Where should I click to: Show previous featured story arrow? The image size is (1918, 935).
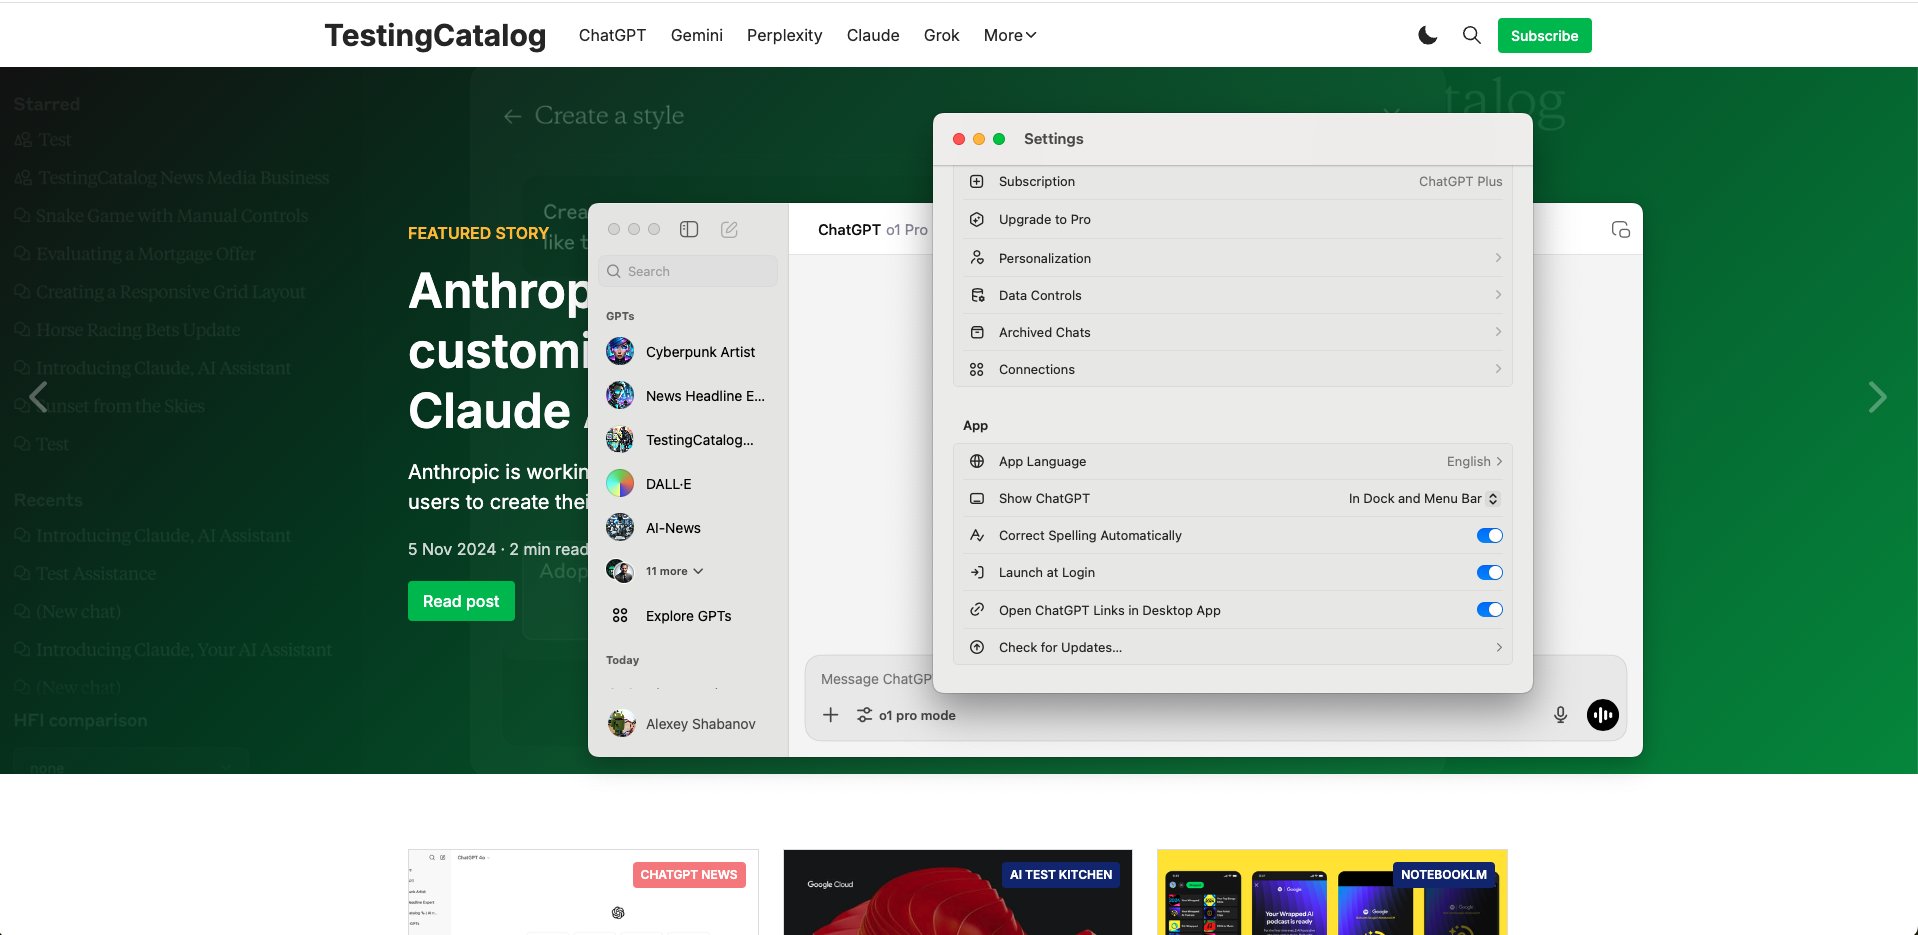(x=38, y=397)
